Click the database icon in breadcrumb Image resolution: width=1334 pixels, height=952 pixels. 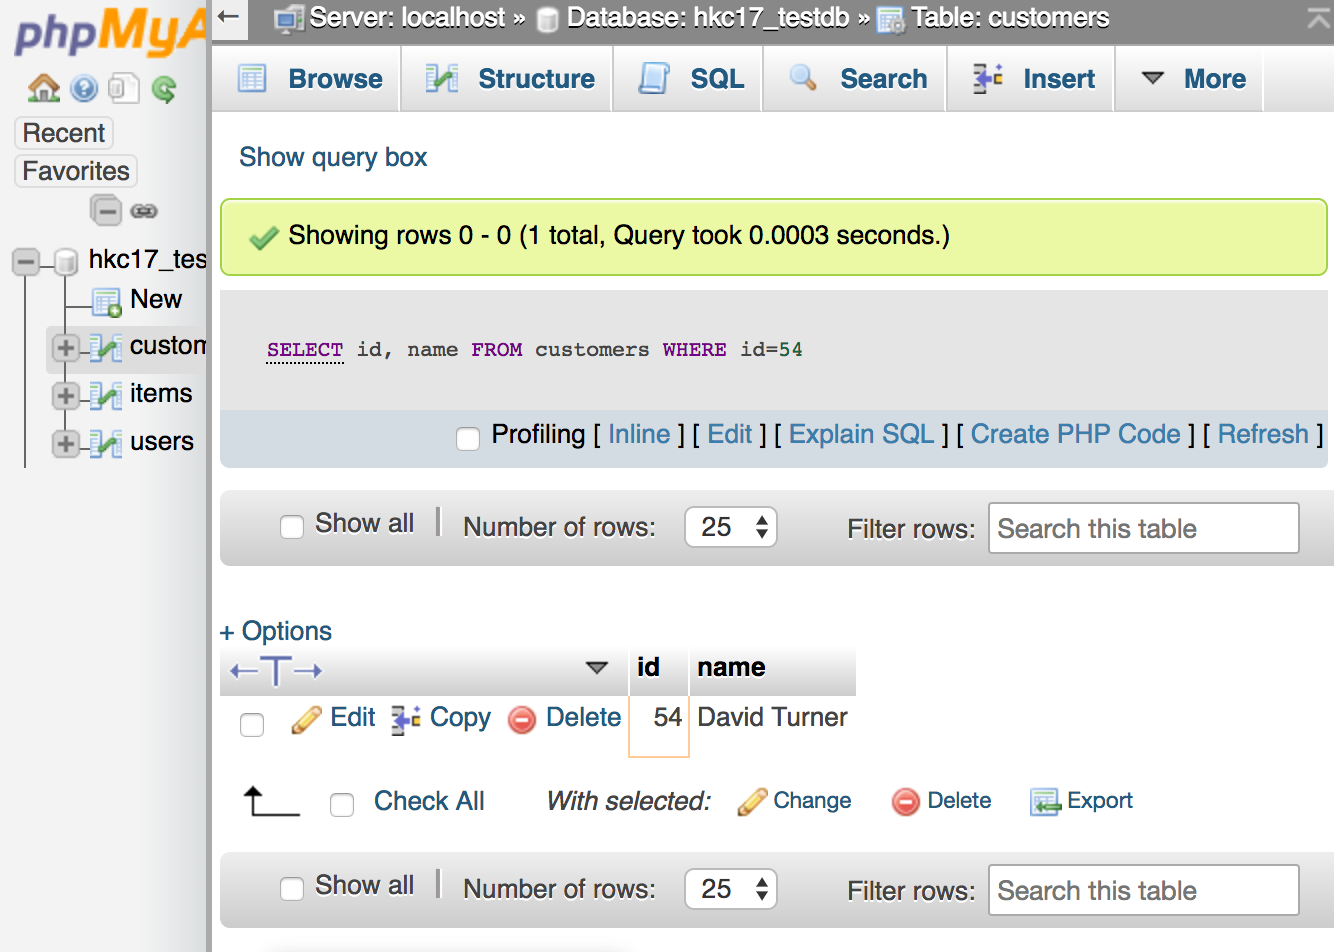pos(547,19)
